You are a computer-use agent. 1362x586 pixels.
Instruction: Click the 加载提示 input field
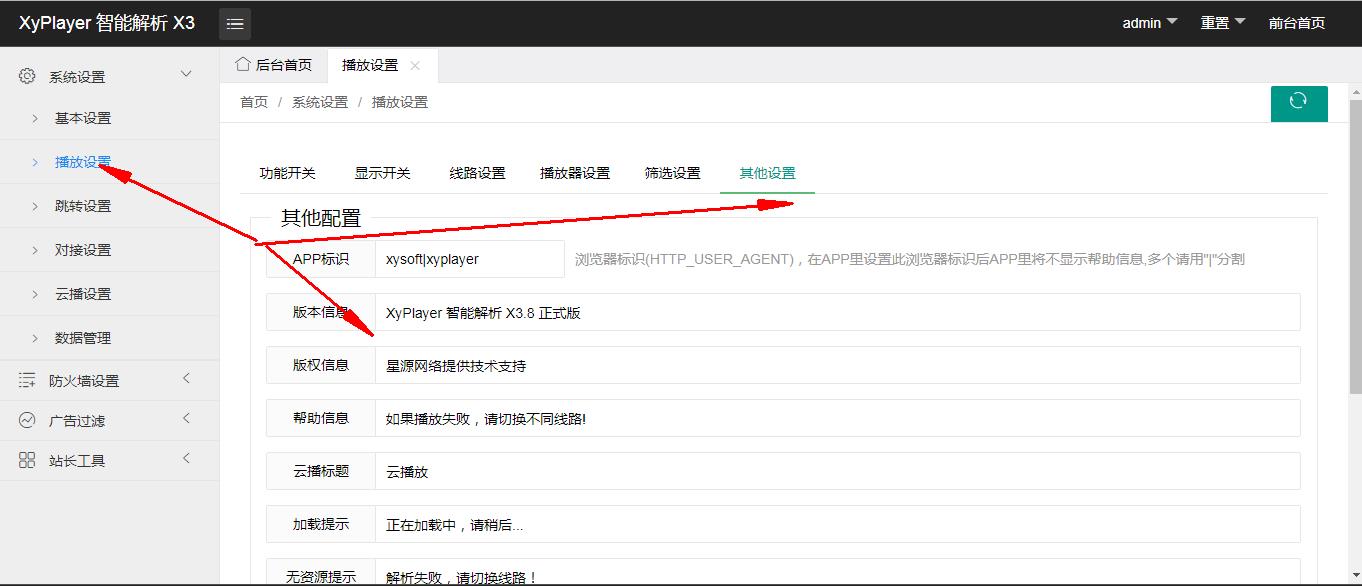(x=838, y=524)
